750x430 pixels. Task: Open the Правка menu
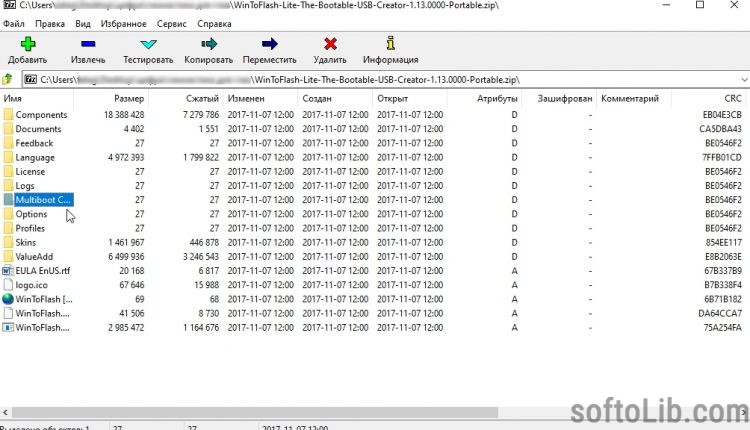pyautogui.click(x=50, y=23)
